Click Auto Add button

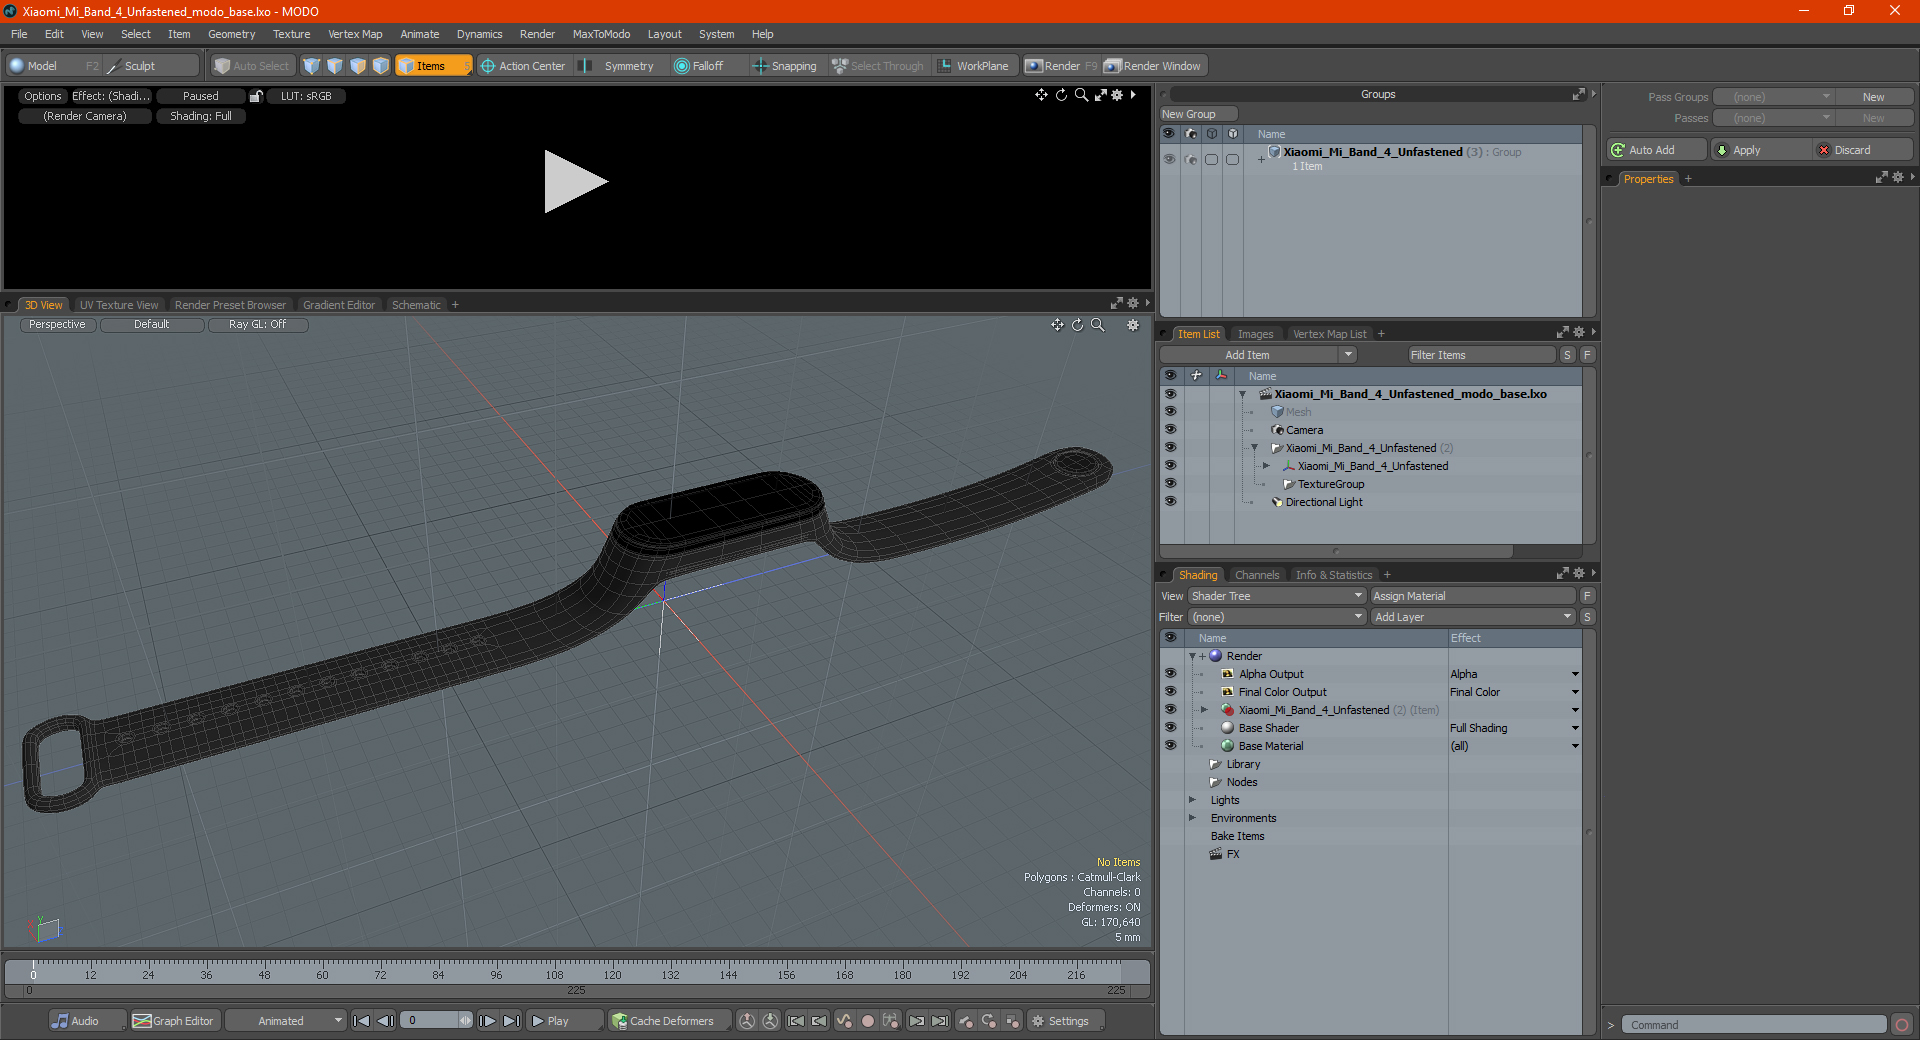pyautogui.click(x=1656, y=150)
